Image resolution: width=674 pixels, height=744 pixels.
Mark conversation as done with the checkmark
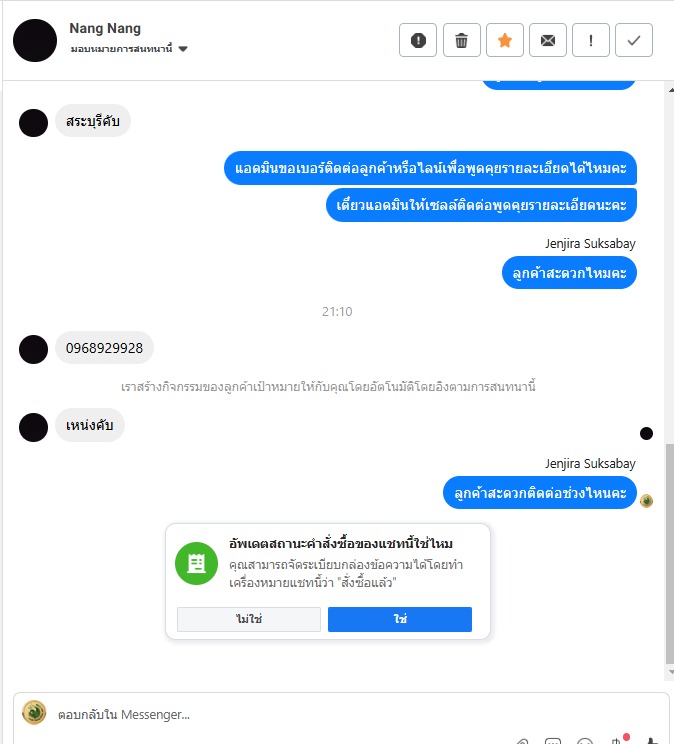[x=634, y=40]
